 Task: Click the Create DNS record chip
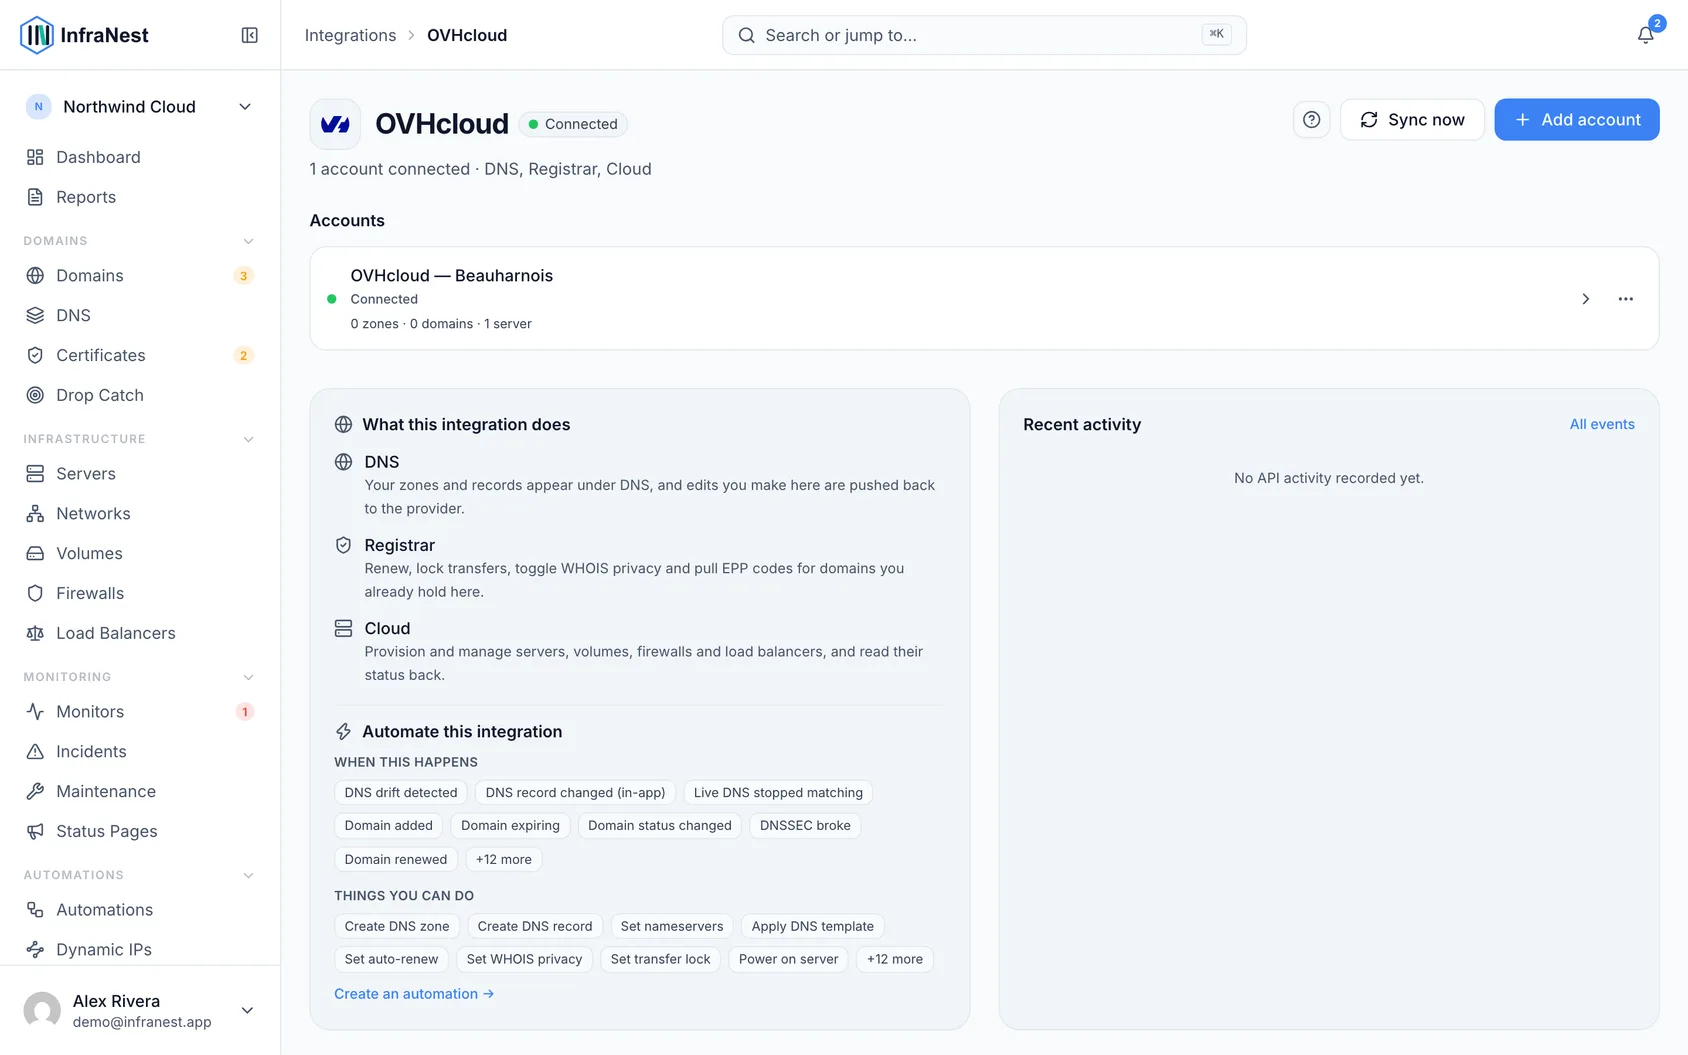[535, 926]
